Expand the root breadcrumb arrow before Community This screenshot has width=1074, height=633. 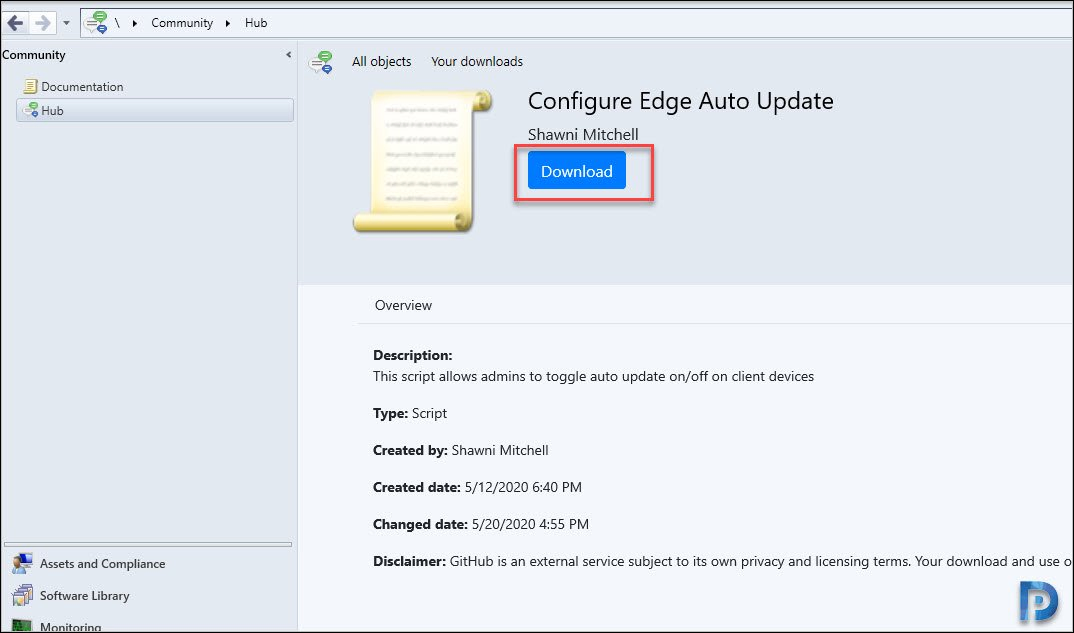[x=135, y=23]
